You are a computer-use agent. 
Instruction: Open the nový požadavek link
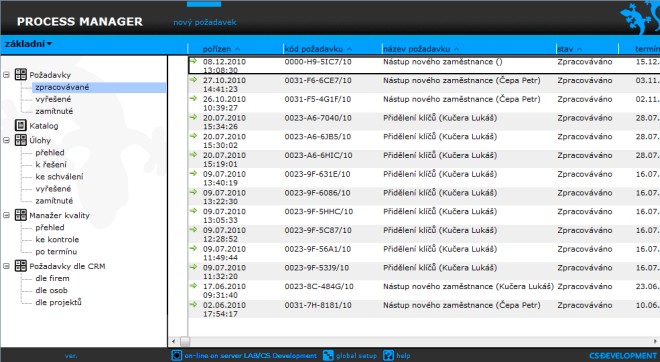pos(205,22)
